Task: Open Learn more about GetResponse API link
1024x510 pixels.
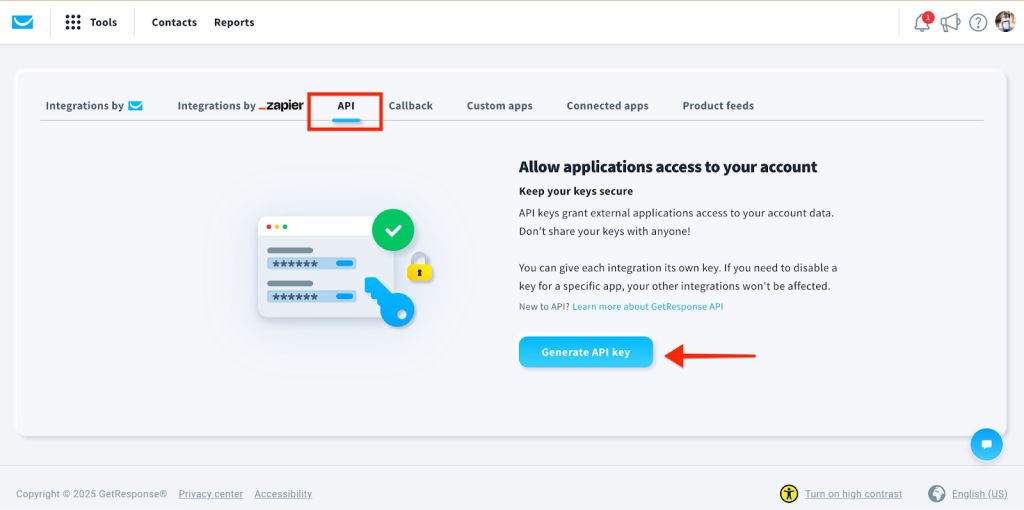Action: point(647,307)
